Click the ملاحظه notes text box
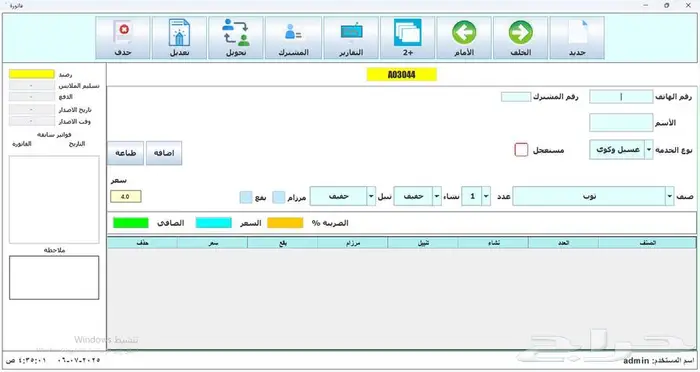700x372 pixels. 54,278
